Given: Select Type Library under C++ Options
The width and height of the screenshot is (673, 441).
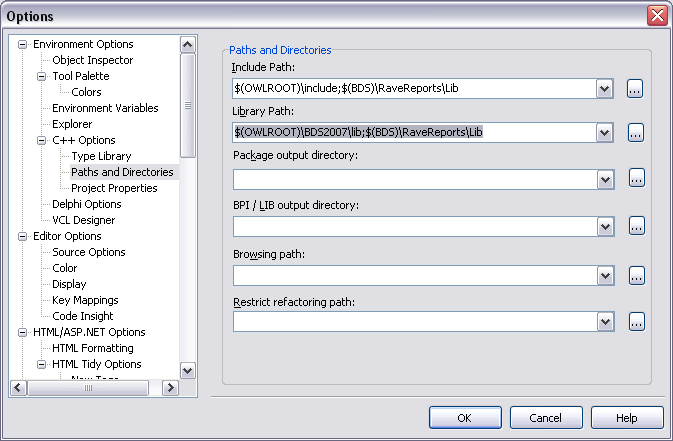Looking at the screenshot, I should 101,156.
